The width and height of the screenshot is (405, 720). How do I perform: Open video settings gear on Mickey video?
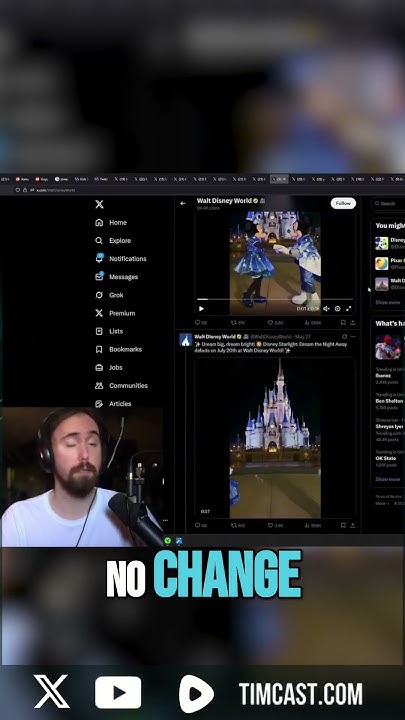[338, 309]
